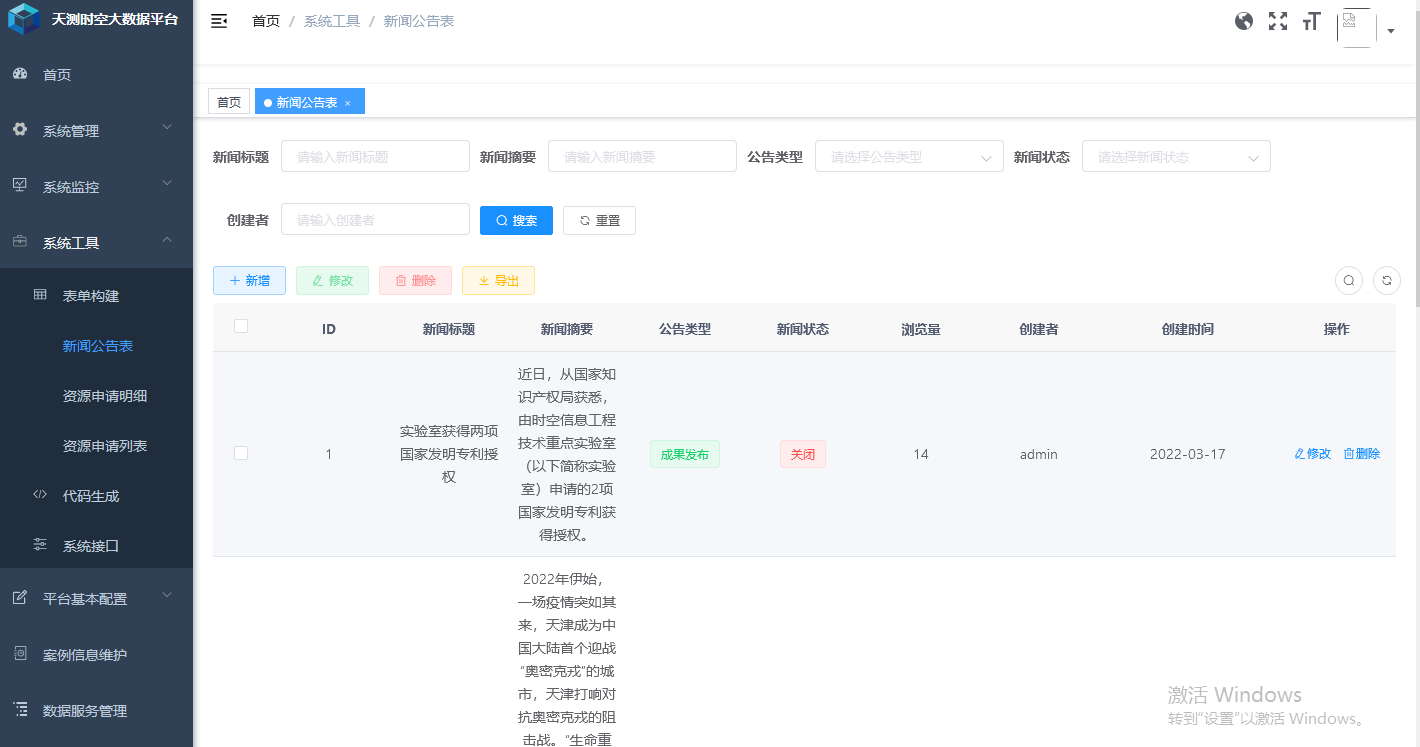Select the globe language-switch icon
1420x747 pixels.
coord(1243,20)
